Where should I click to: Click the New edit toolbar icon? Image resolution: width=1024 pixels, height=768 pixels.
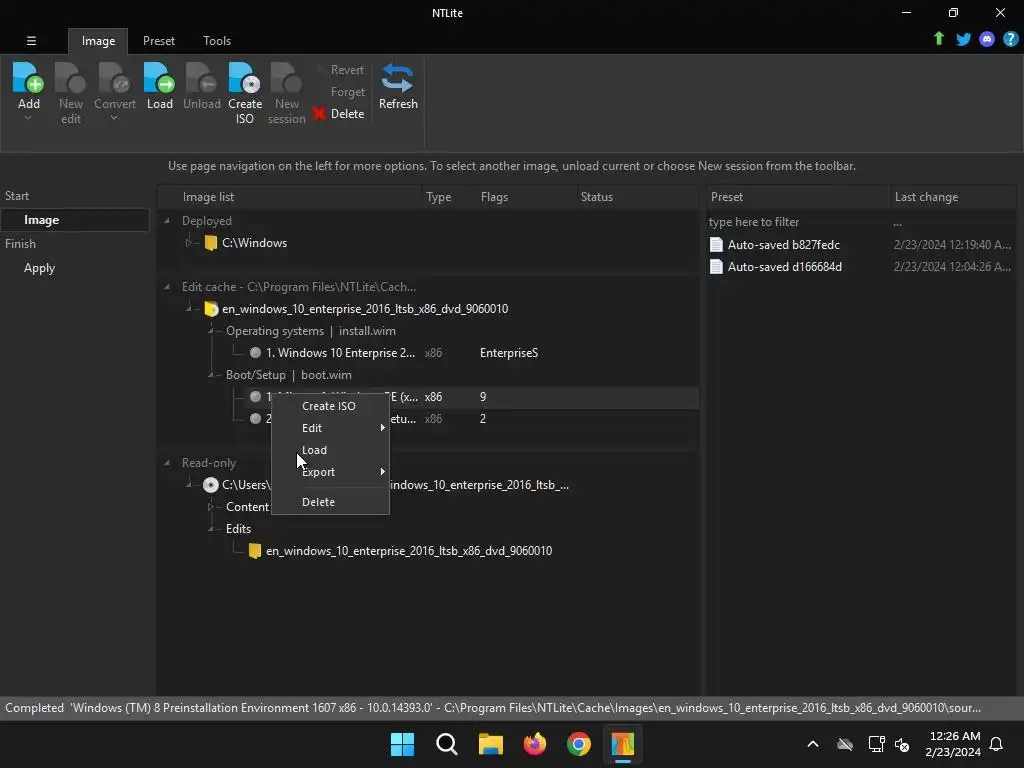(x=71, y=77)
